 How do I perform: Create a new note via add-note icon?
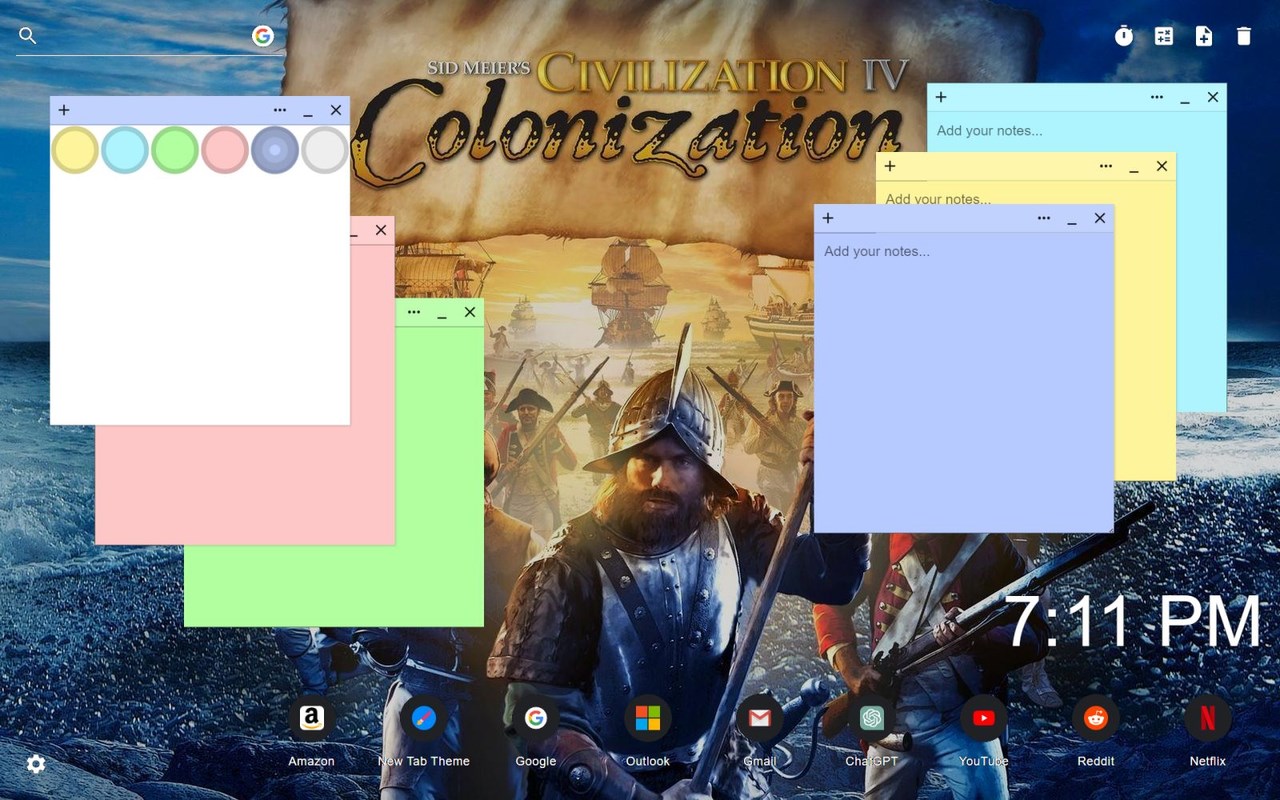(1204, 36)
